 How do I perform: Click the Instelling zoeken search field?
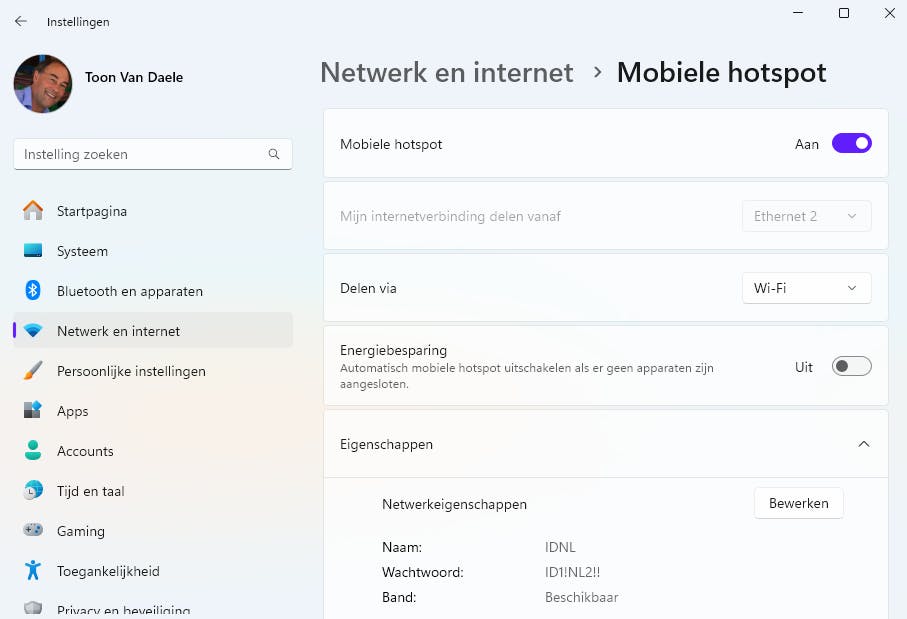(140, 155)
